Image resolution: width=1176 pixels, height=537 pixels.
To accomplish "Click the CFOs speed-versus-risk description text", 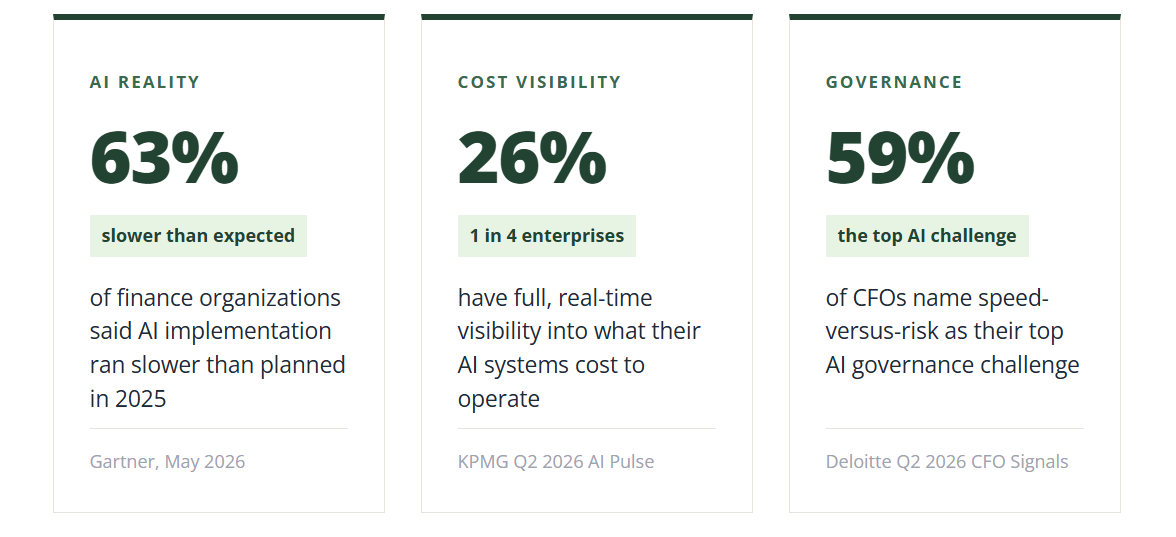I will [x=952, y=331].
